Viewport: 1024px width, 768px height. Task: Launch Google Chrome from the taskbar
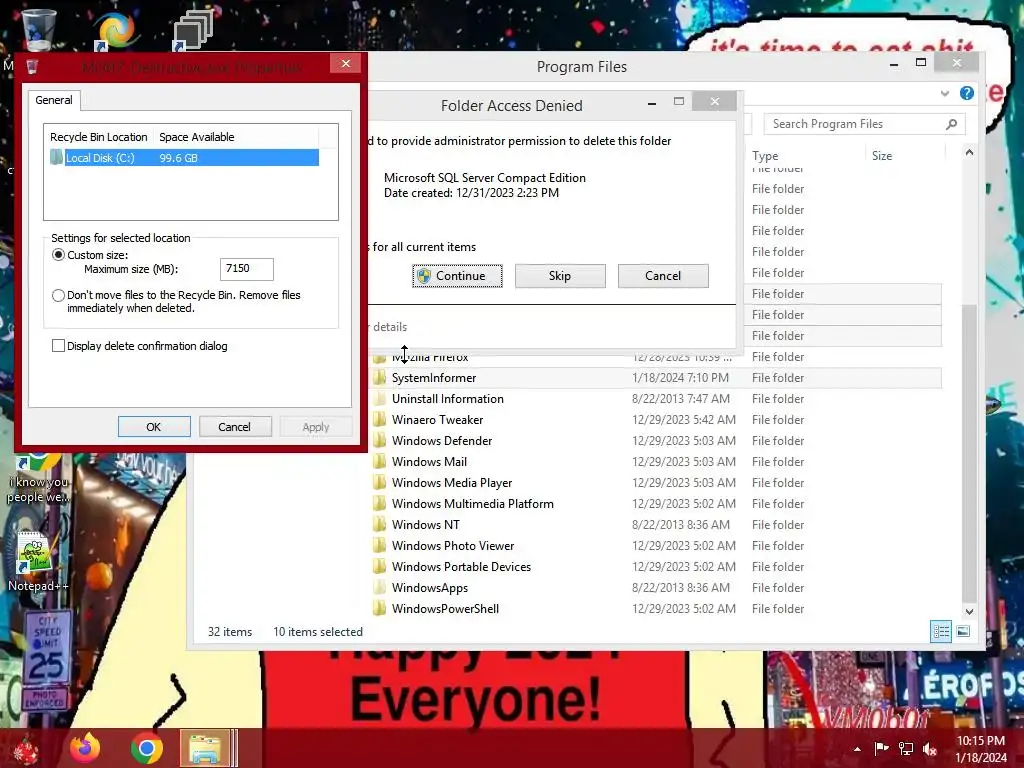pos(146,748)
